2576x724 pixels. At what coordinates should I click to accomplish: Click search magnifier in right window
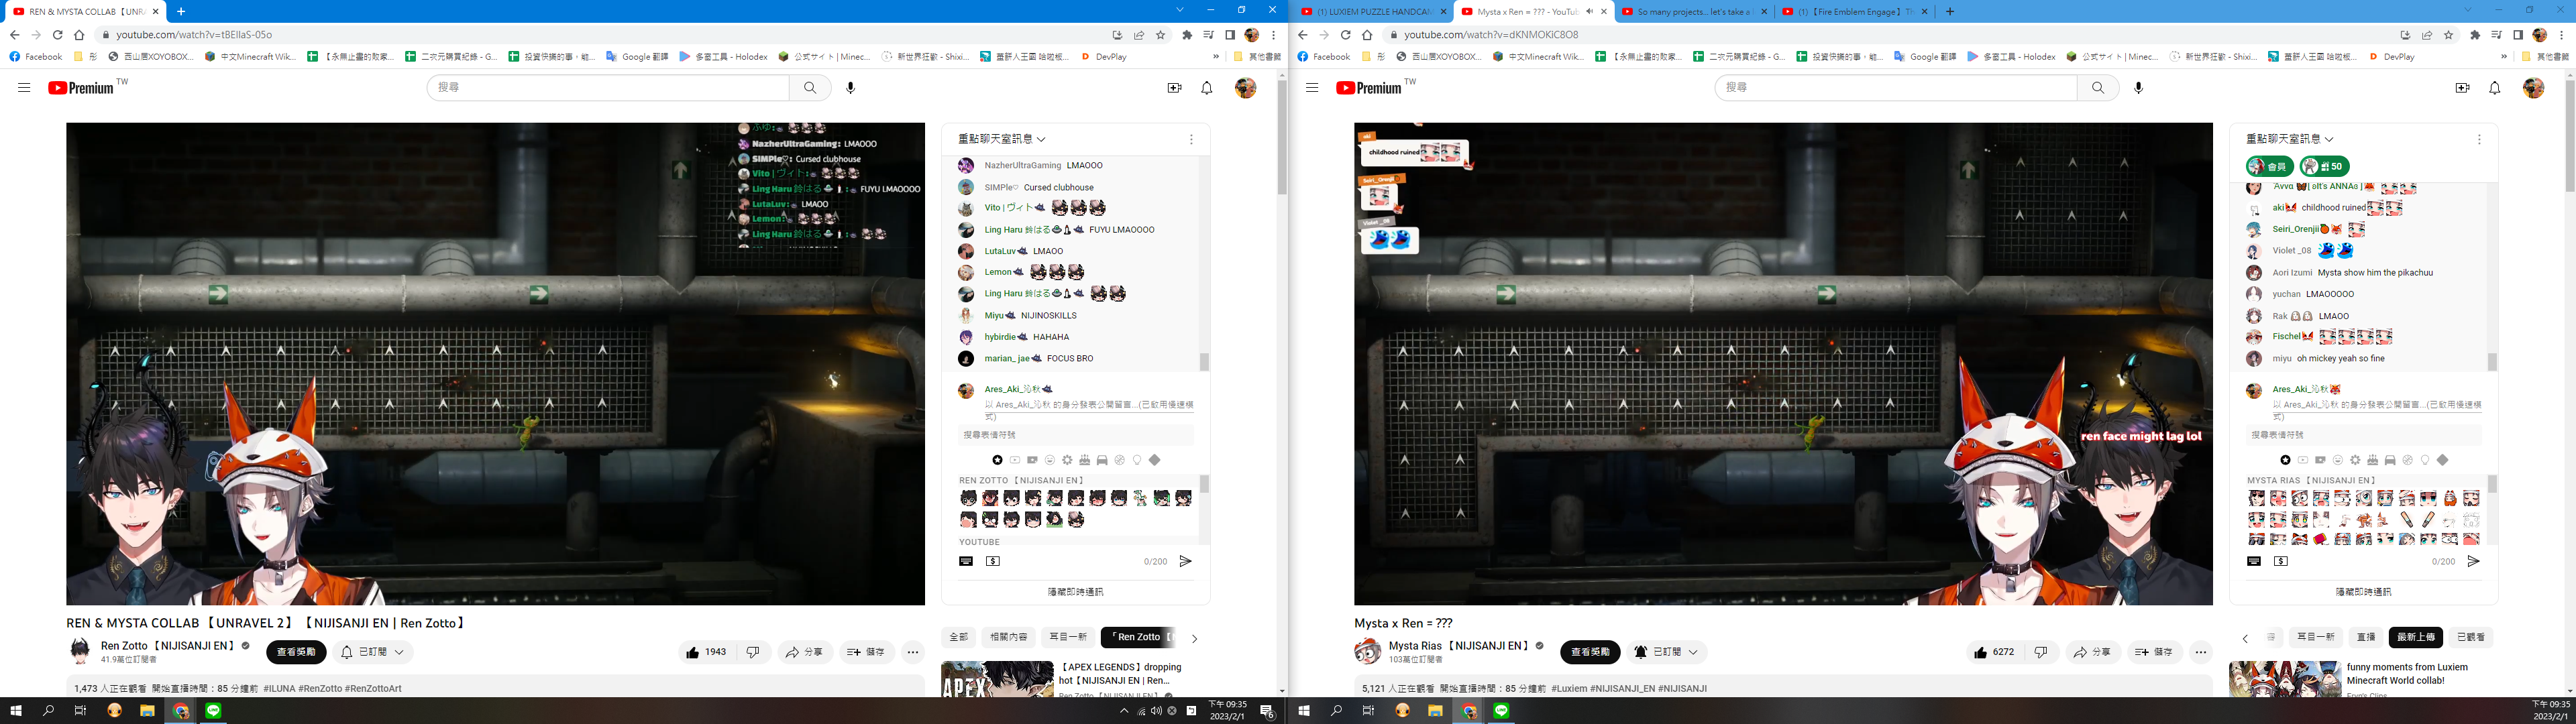point(2098,88)
